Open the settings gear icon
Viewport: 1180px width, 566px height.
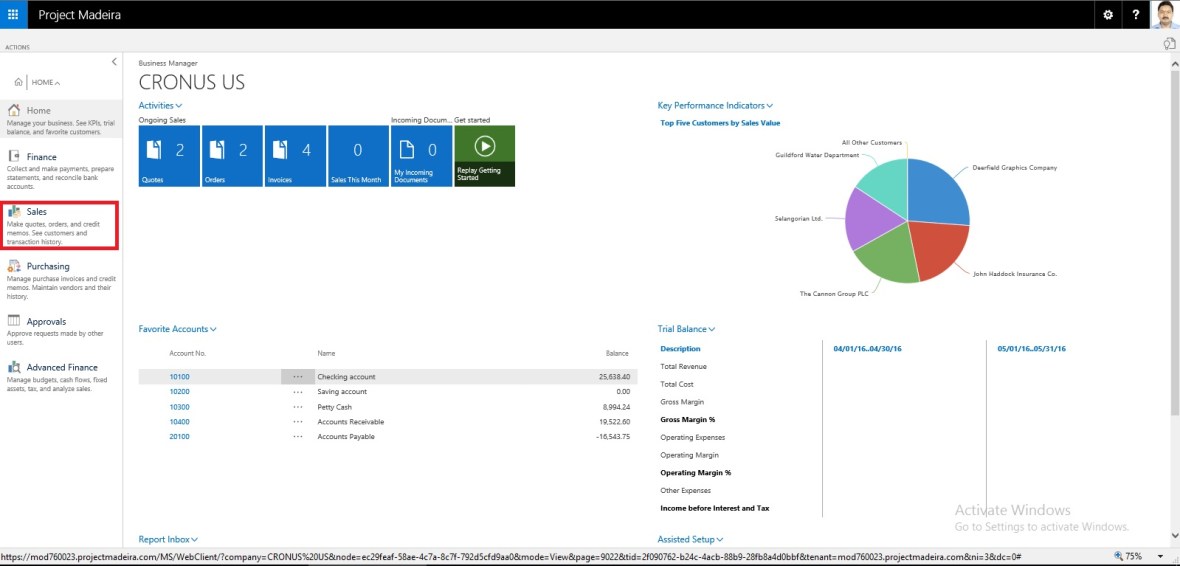click(1107, 15)
